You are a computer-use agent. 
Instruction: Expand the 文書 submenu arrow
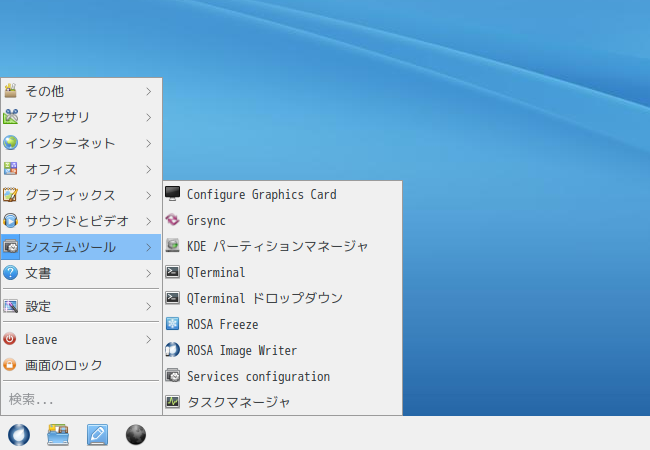point(149,273)
